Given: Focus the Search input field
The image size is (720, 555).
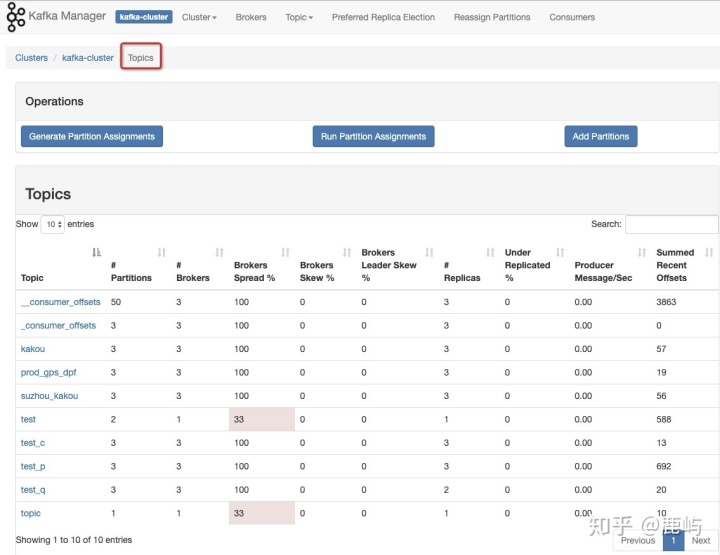Looking at the screenshot, I should tap(672, 224).
